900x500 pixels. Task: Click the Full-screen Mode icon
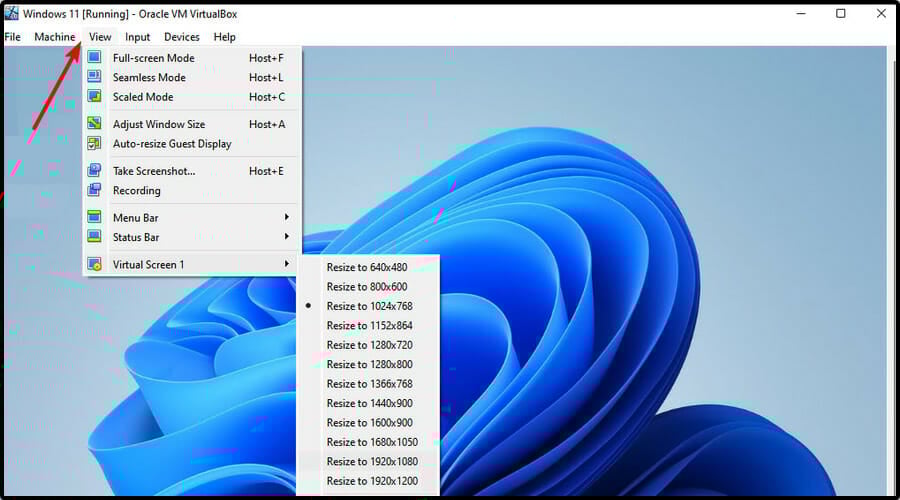[x=94, y=57]
